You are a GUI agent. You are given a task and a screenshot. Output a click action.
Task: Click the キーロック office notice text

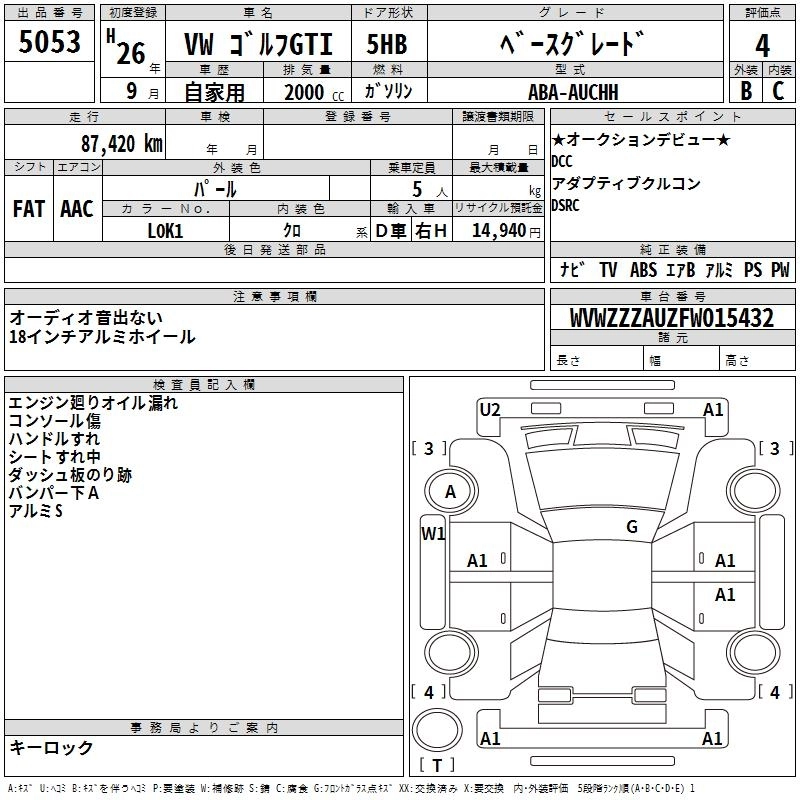tap(51, 748)
